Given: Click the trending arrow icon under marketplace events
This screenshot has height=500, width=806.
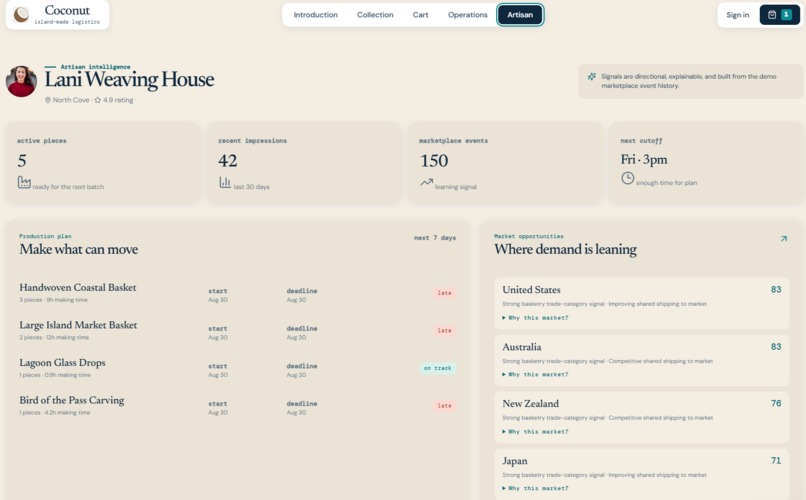Looking at the screenshot, I should click(426, 182).
